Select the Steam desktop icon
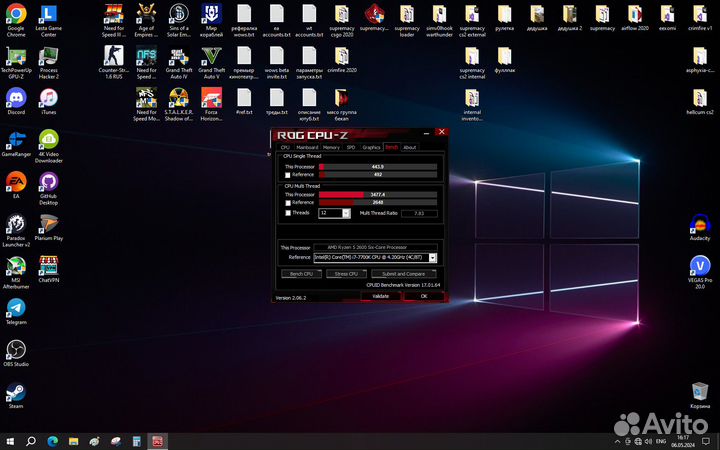 16,396
